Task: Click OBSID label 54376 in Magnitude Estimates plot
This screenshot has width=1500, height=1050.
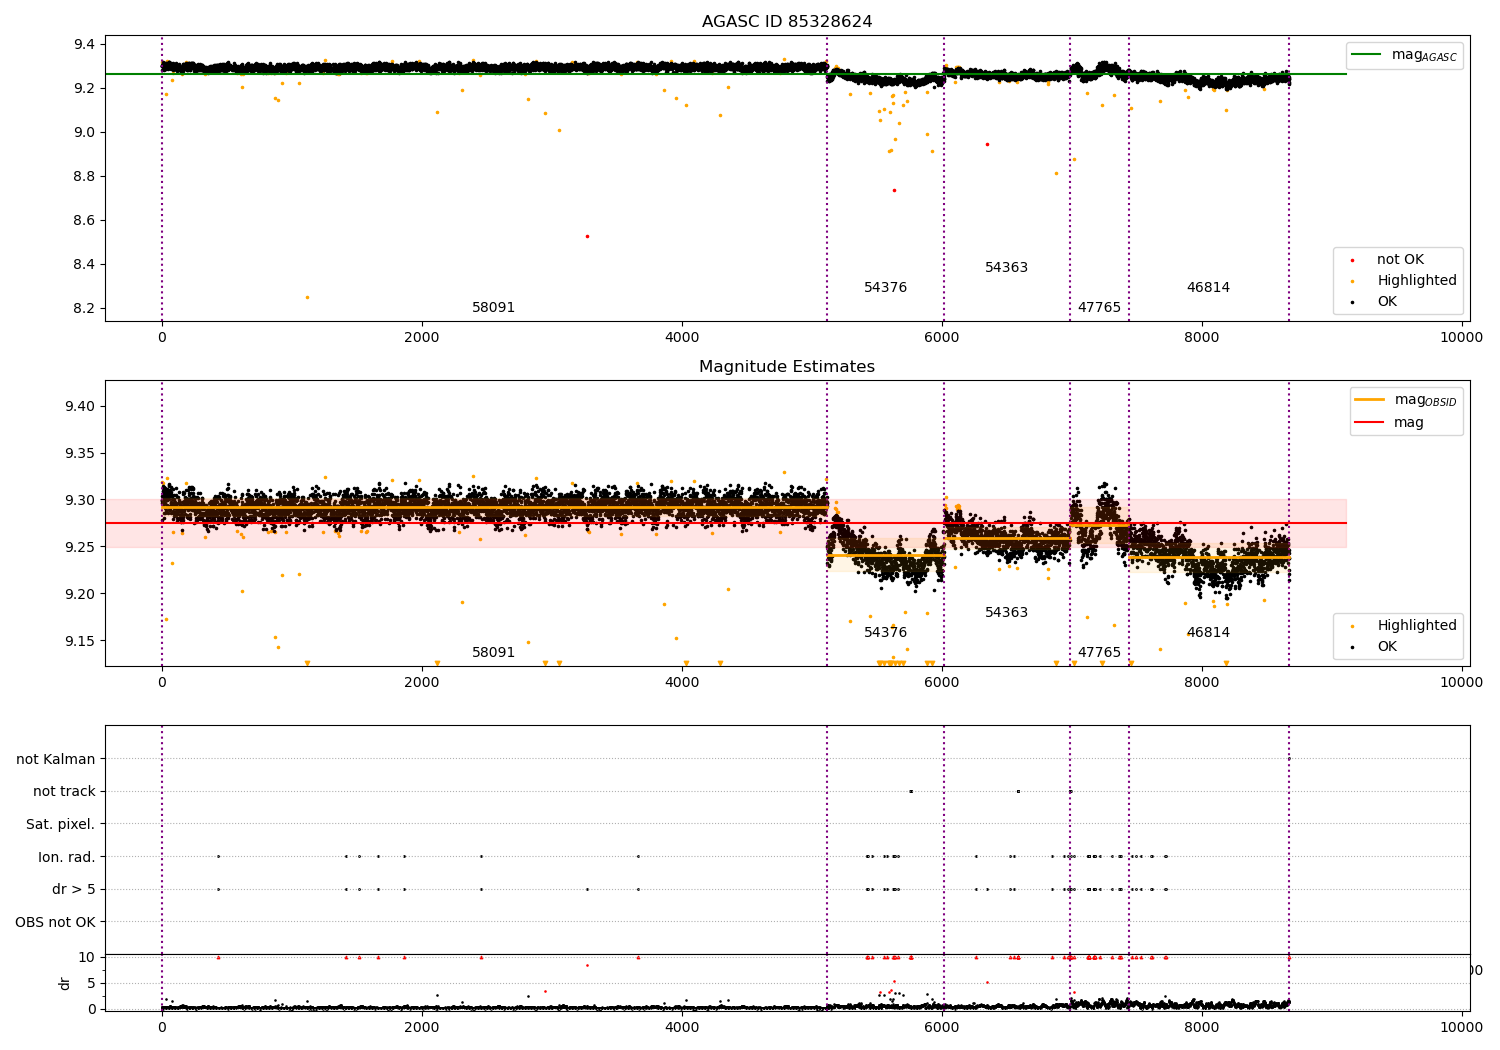Action: 886,633
